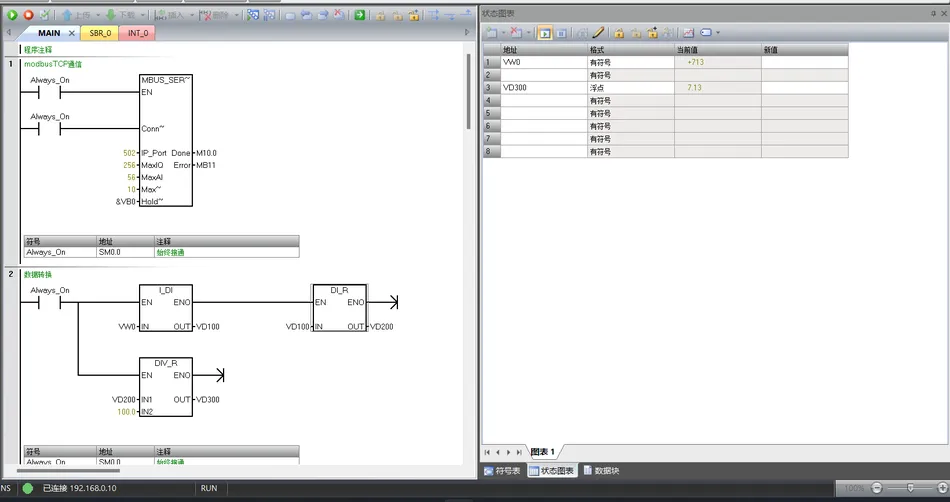
Task: Open the add chart dropdown arrow
Action: 503,33
